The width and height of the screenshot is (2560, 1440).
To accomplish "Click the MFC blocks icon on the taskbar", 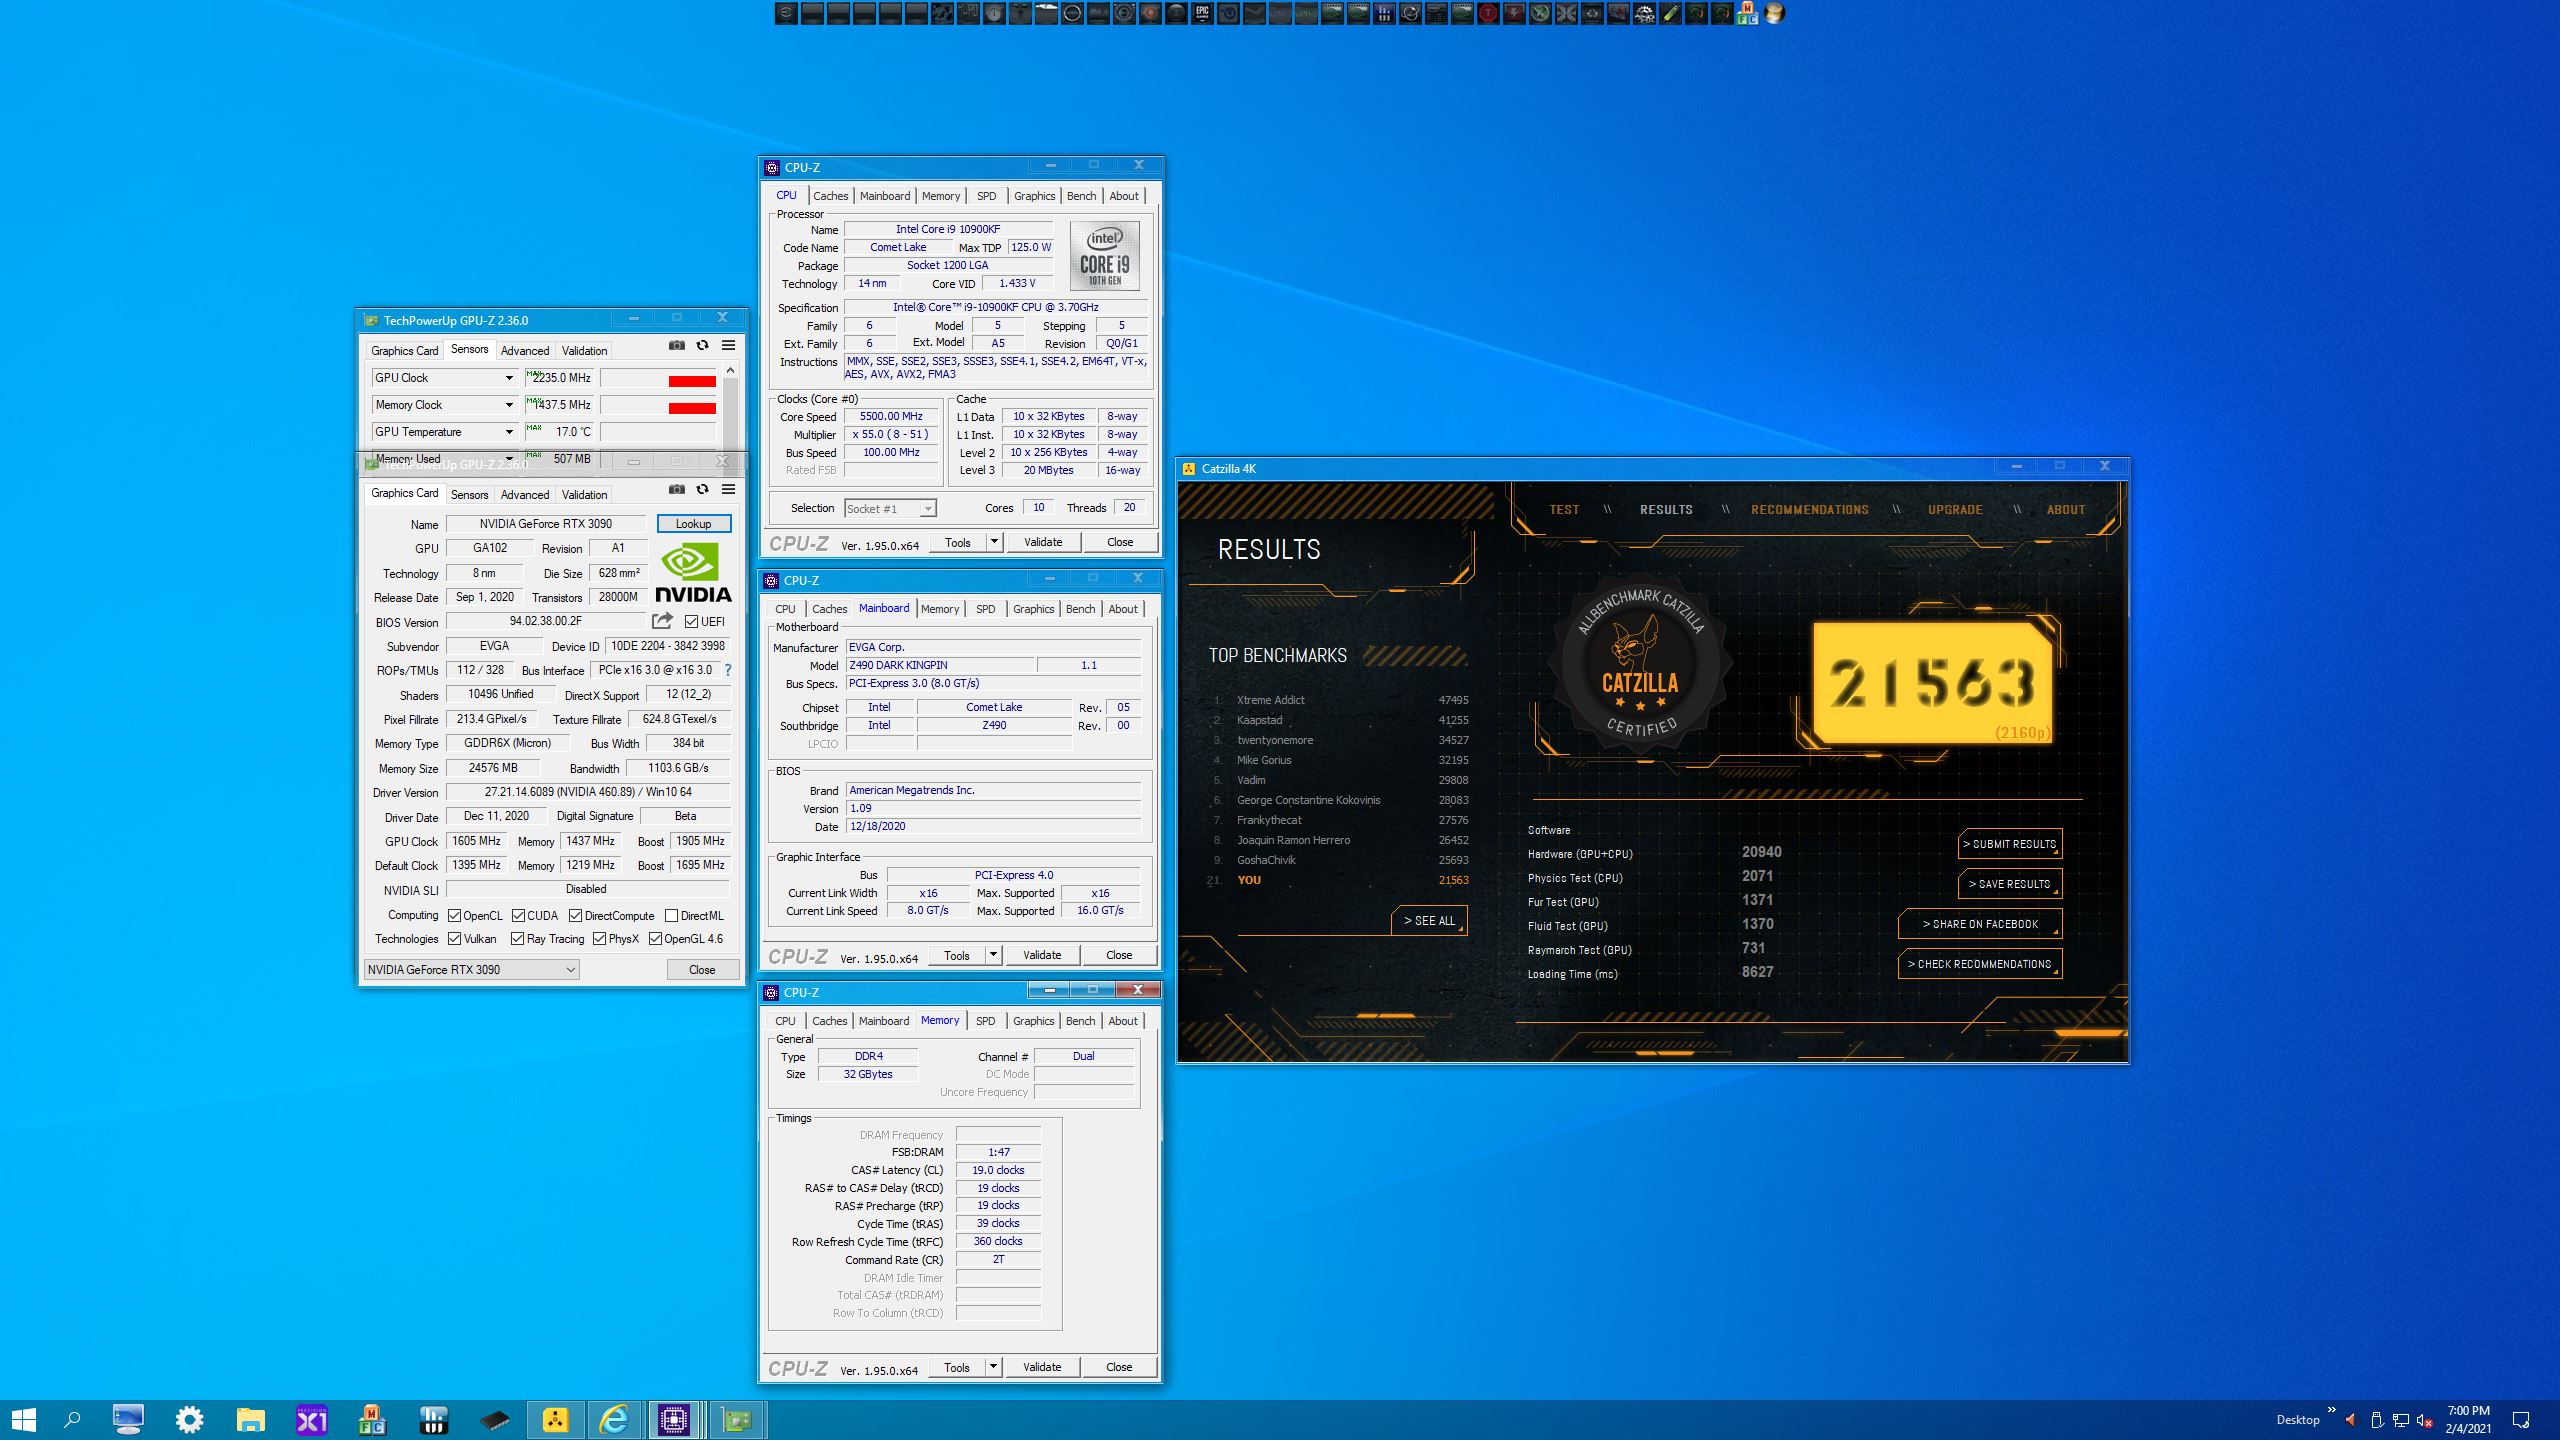I will pos(372,1420).
